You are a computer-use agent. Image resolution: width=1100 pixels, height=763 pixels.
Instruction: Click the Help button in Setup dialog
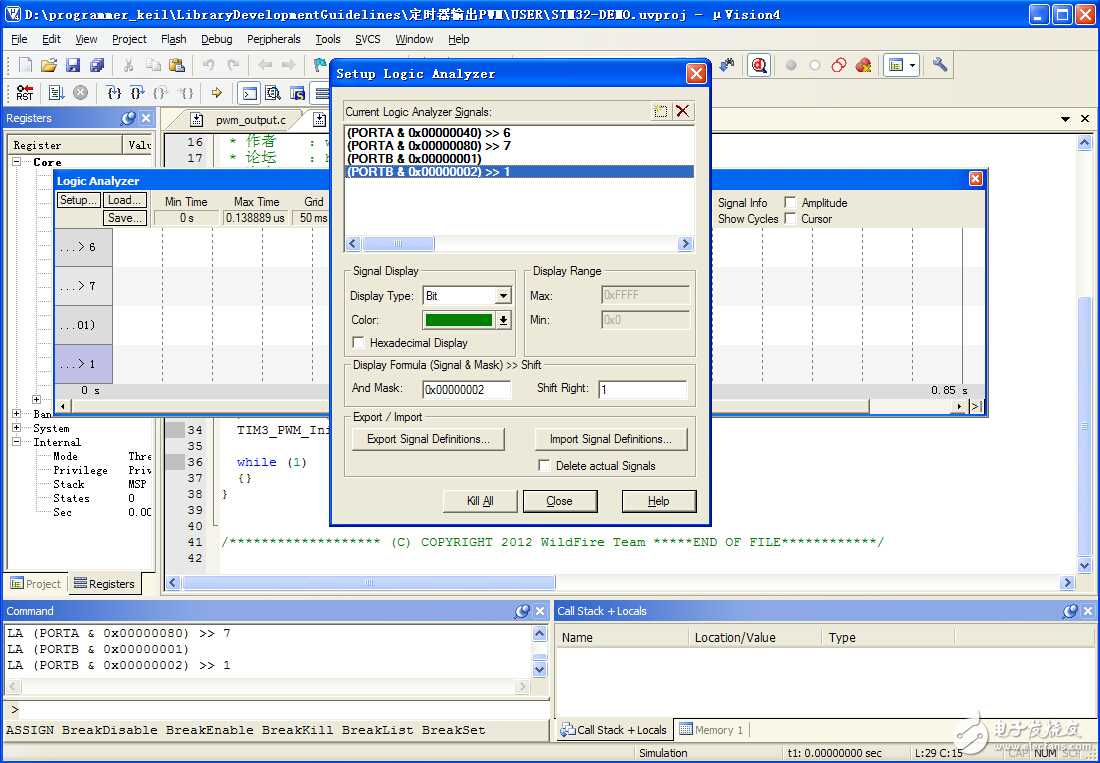point(659,501)
